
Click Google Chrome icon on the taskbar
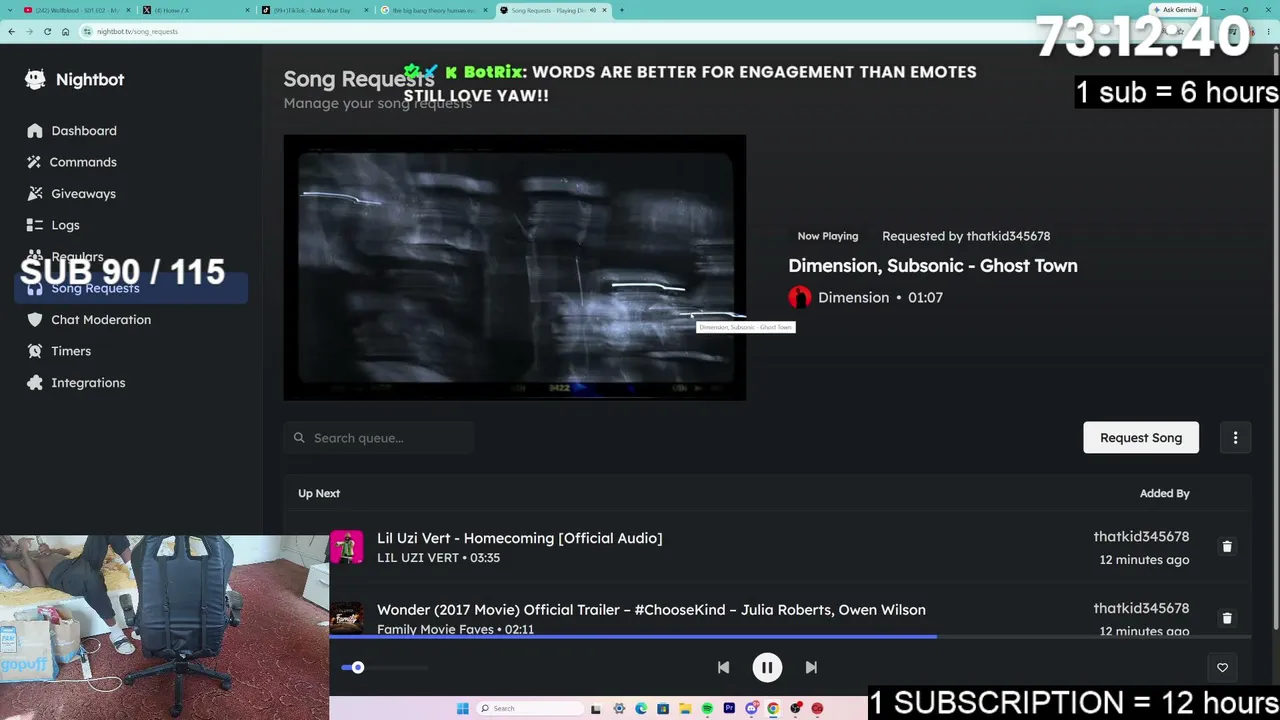pyautogui.click(x=773, y=709)
